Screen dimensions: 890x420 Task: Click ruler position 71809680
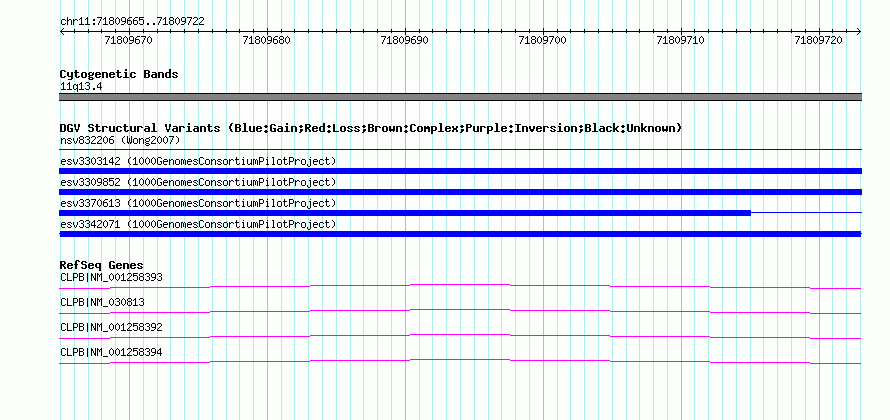pos(267,40)
